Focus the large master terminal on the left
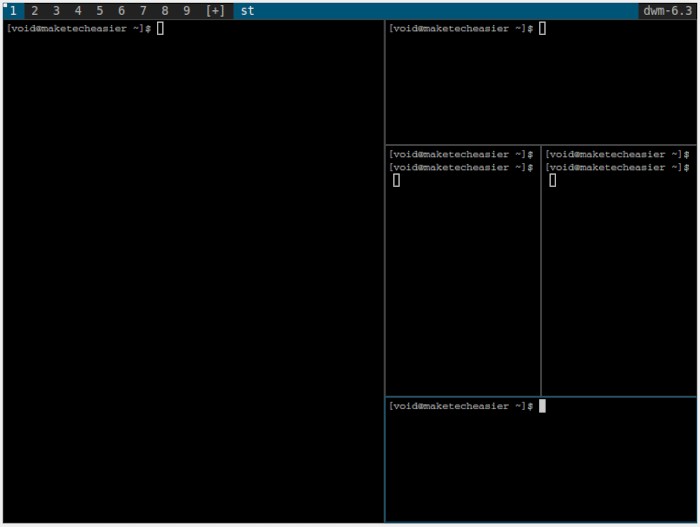The image size is (700, 527). click(x=193, y=271)
